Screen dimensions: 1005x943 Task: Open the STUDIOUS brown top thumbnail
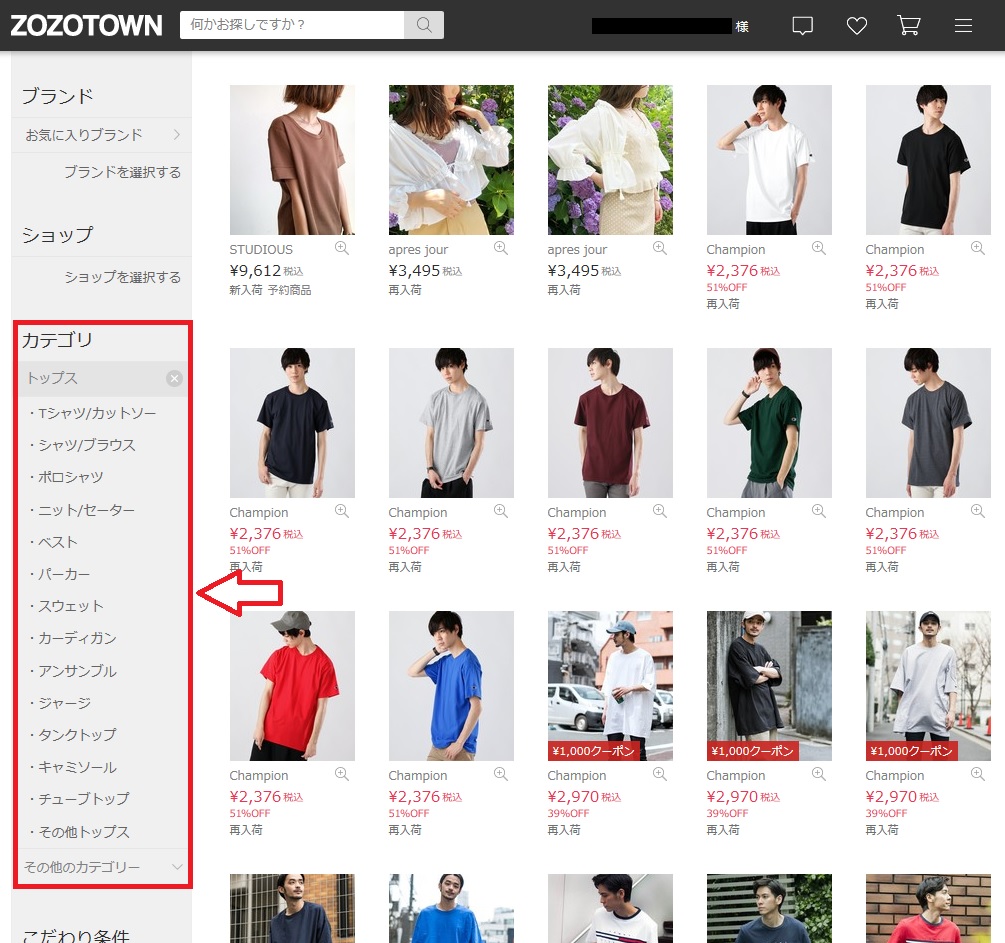pyautogui.click(x=292, y=160)
